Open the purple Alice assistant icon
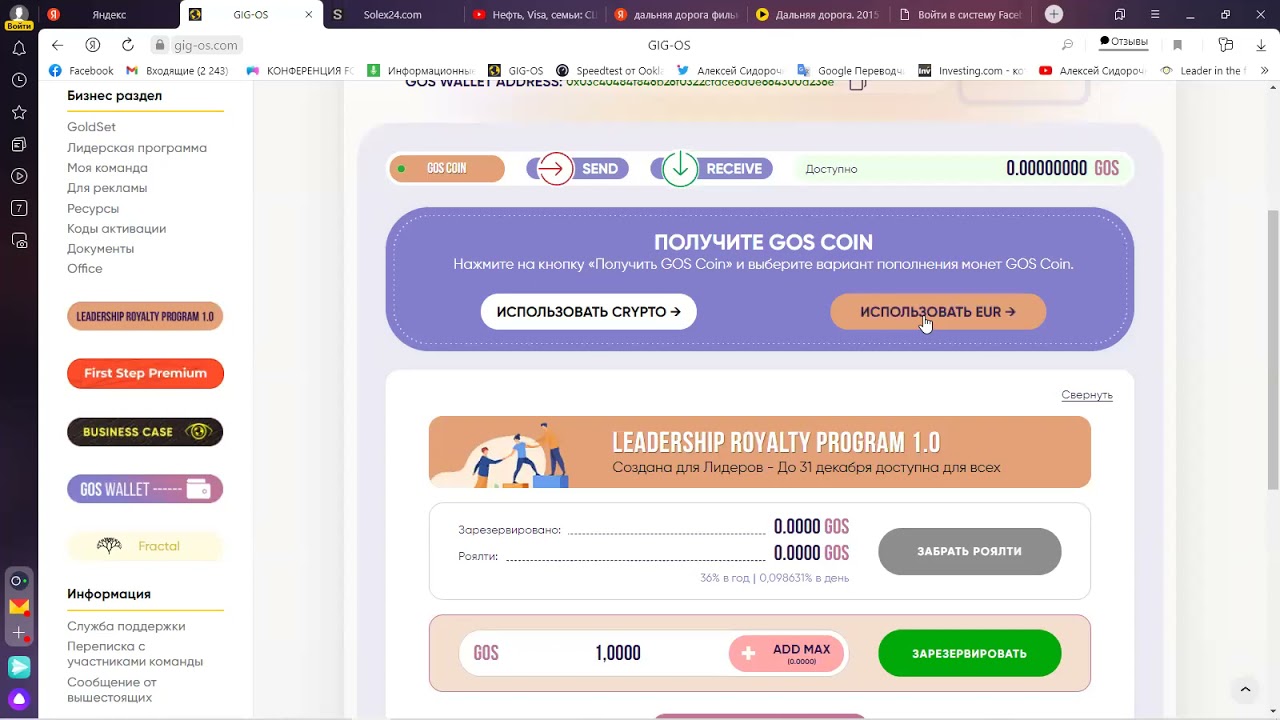Viewport: 1280px width, 720px height. coord(19,698)
